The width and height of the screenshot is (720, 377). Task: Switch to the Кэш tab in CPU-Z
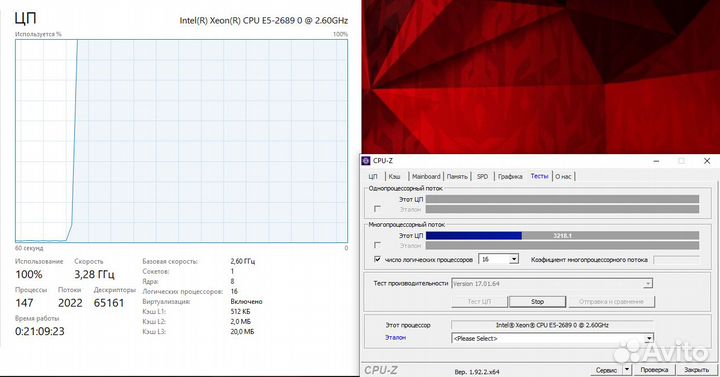[x=394, y=176]
